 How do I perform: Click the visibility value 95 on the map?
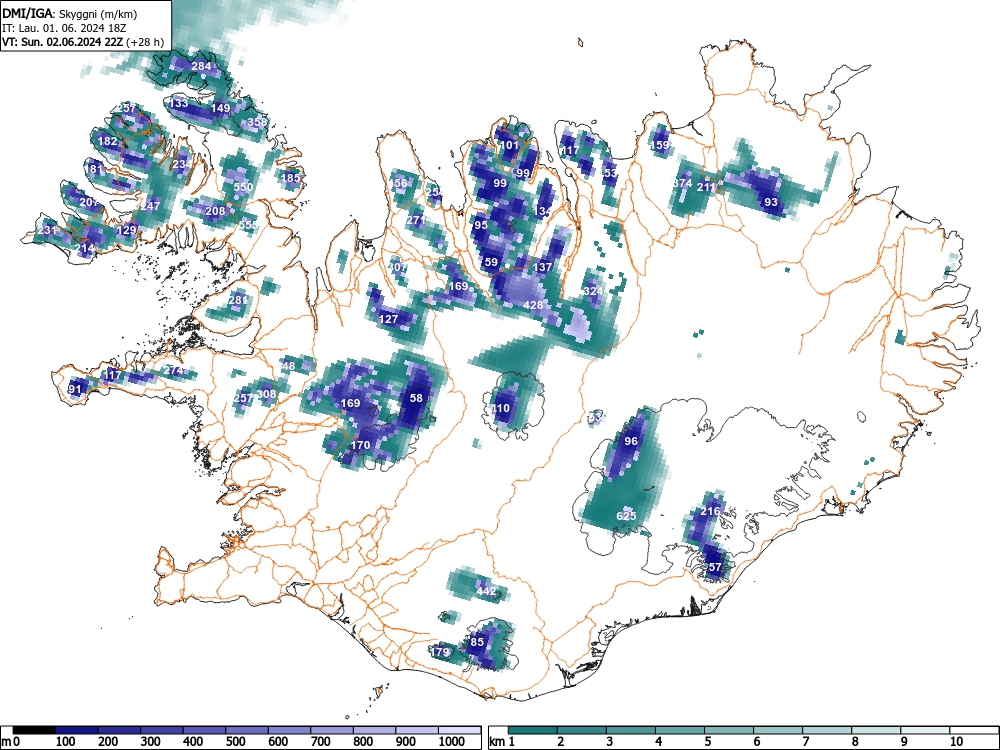pos(481,225)
